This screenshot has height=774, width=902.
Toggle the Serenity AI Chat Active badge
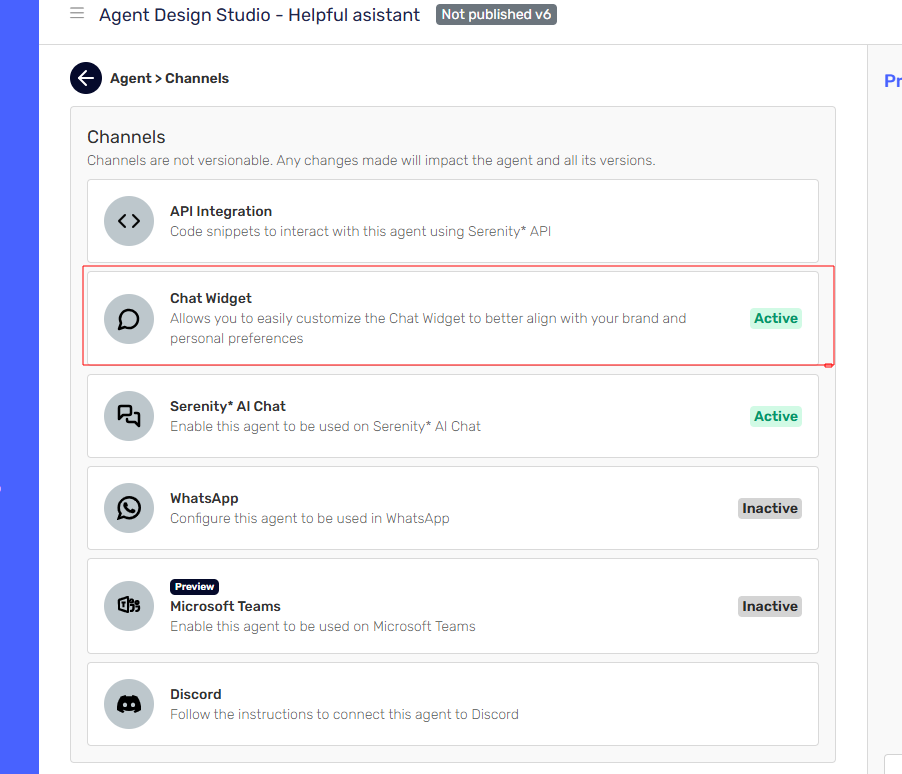point(775,416)
